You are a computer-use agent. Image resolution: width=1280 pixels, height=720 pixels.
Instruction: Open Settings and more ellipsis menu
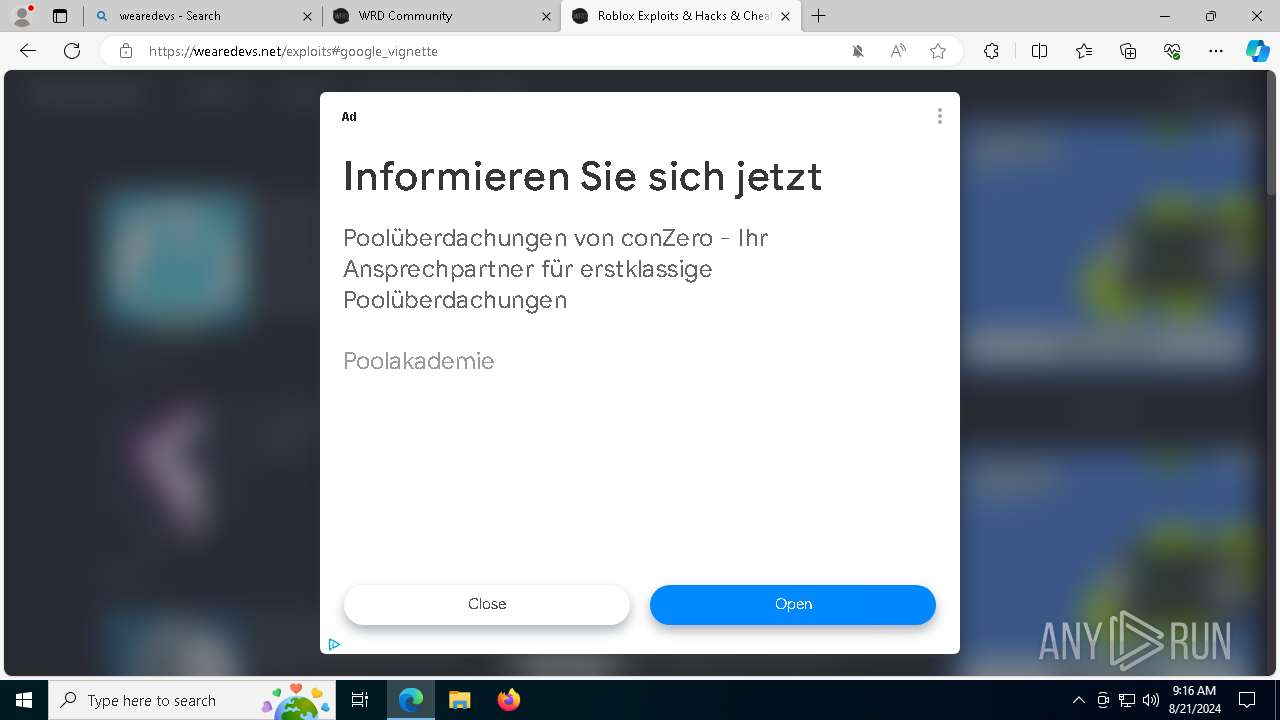[x=1216, y=51]
